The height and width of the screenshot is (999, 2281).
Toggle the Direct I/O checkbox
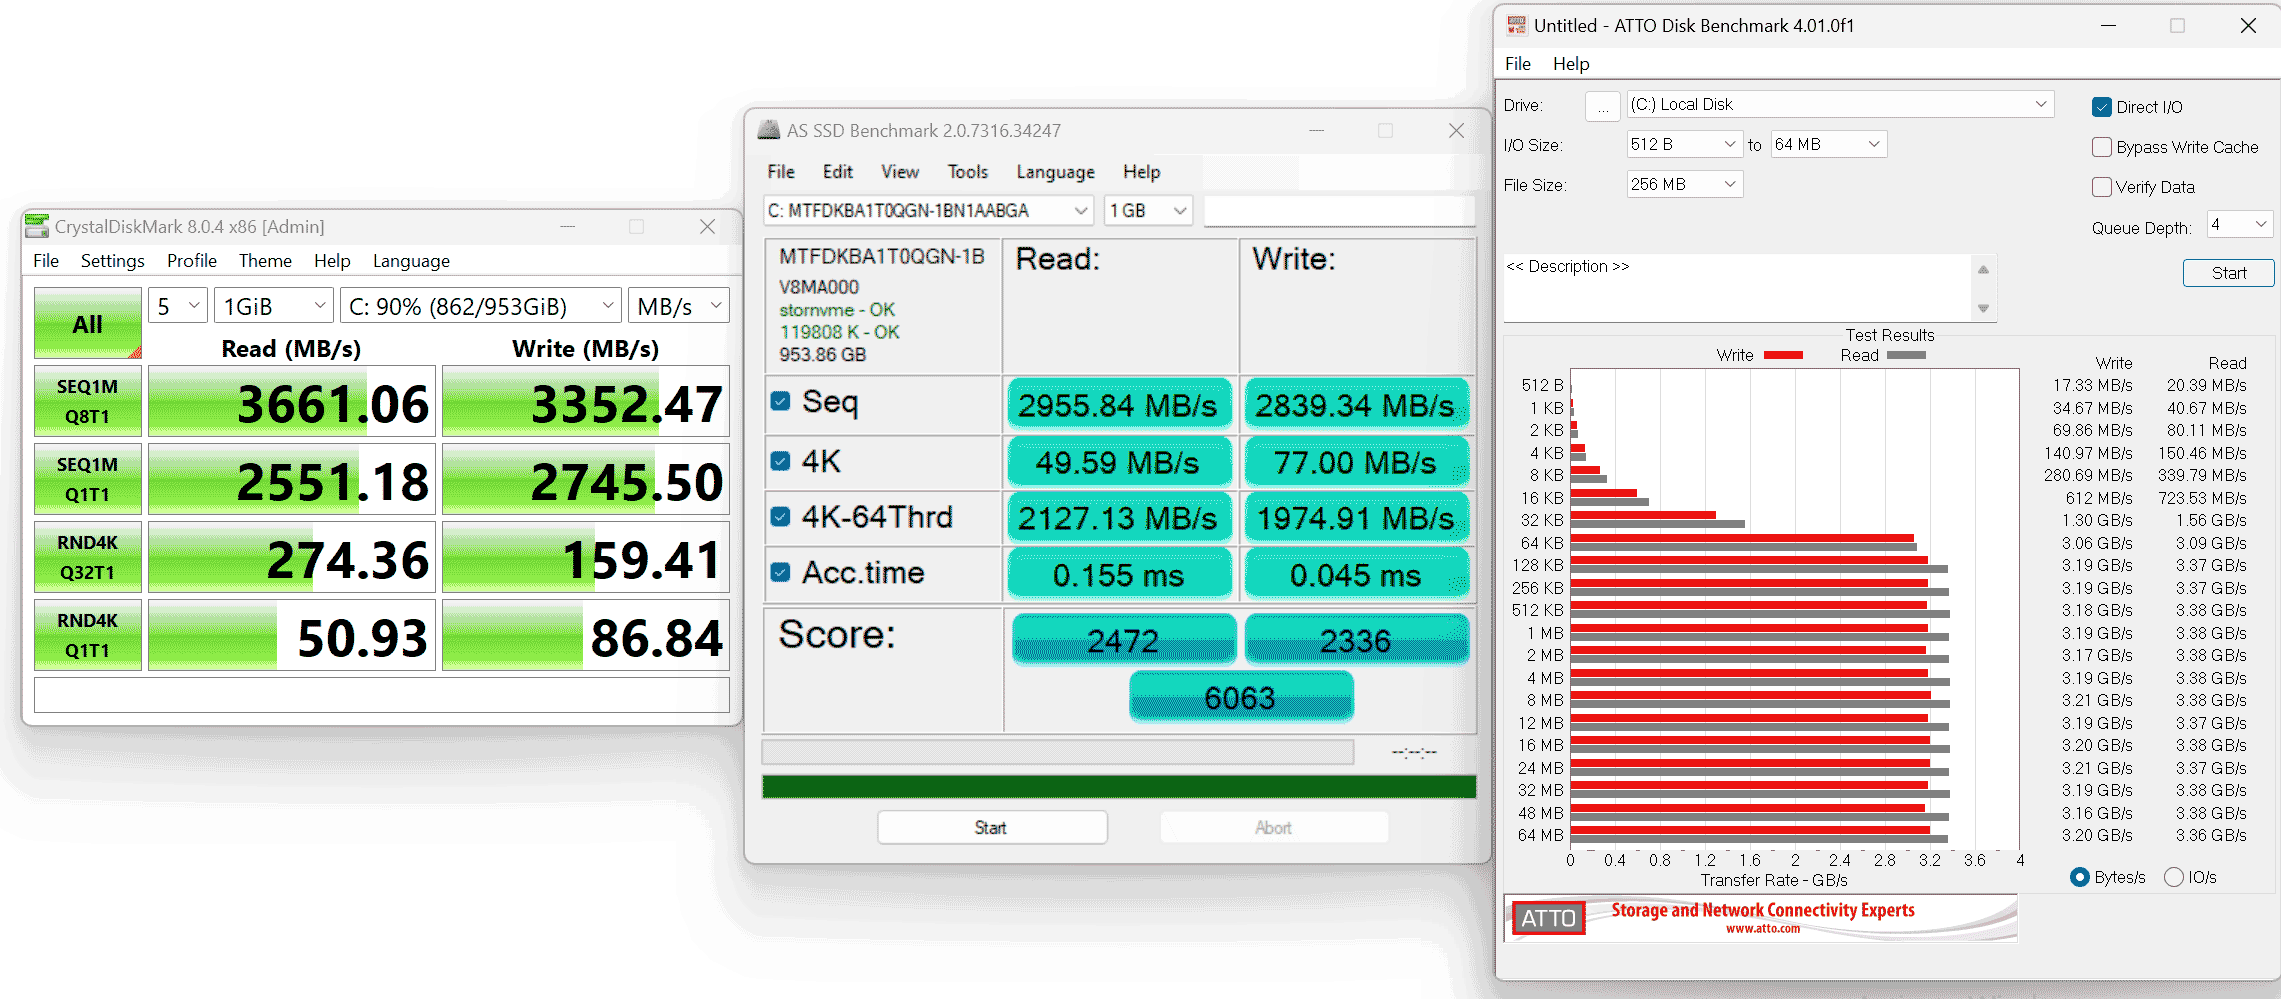(x=2102, y=108)
